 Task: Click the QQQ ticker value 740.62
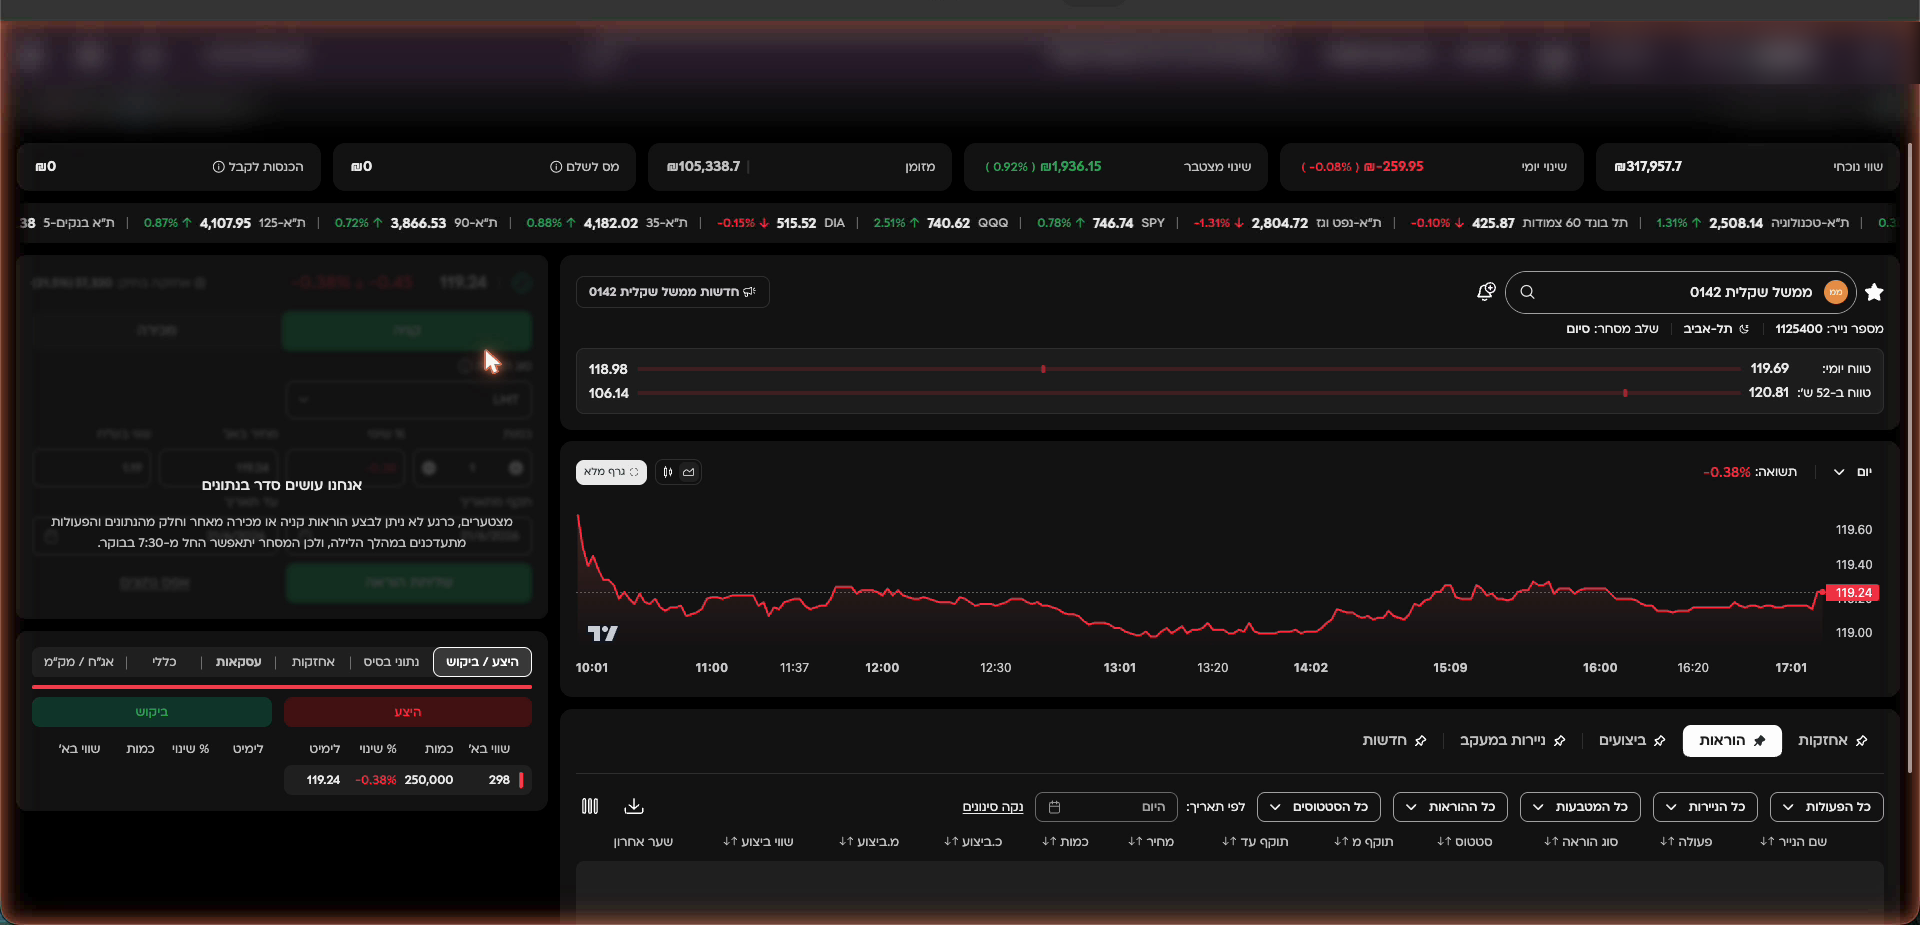[948, 223]
